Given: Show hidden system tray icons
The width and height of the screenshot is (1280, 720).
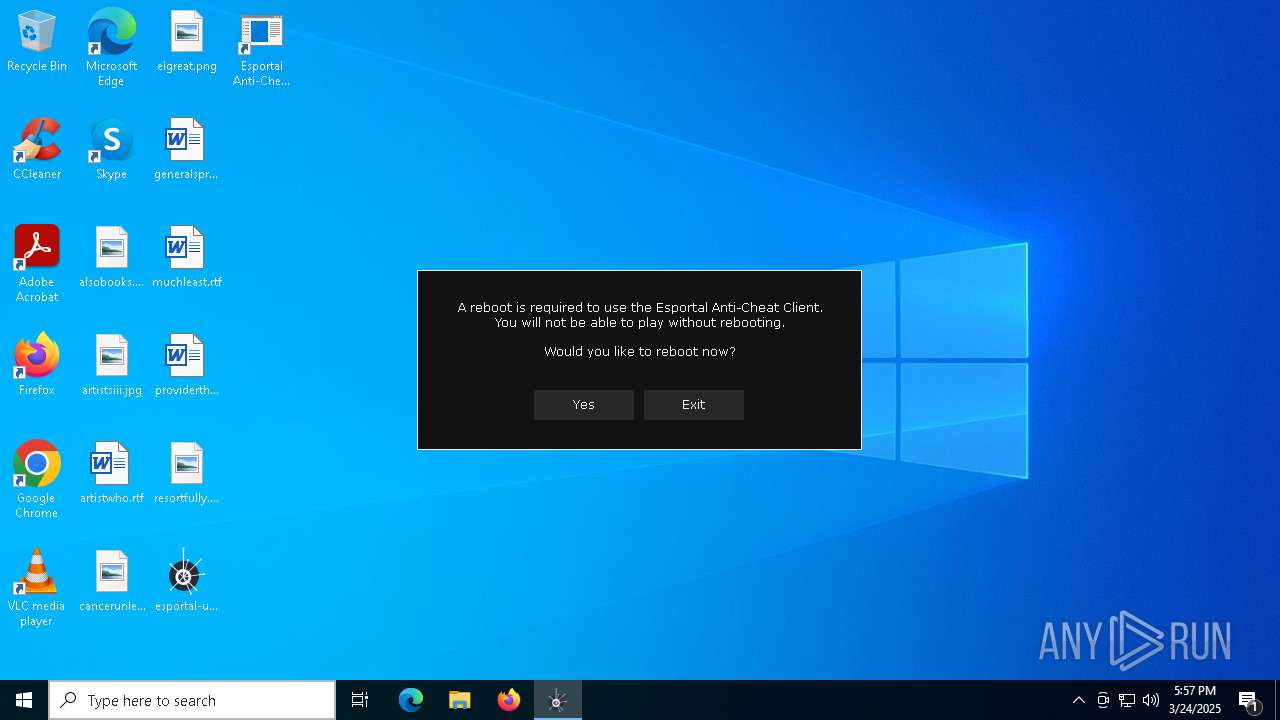Looking at the screenshot, I should click(x=1079, y=700).
